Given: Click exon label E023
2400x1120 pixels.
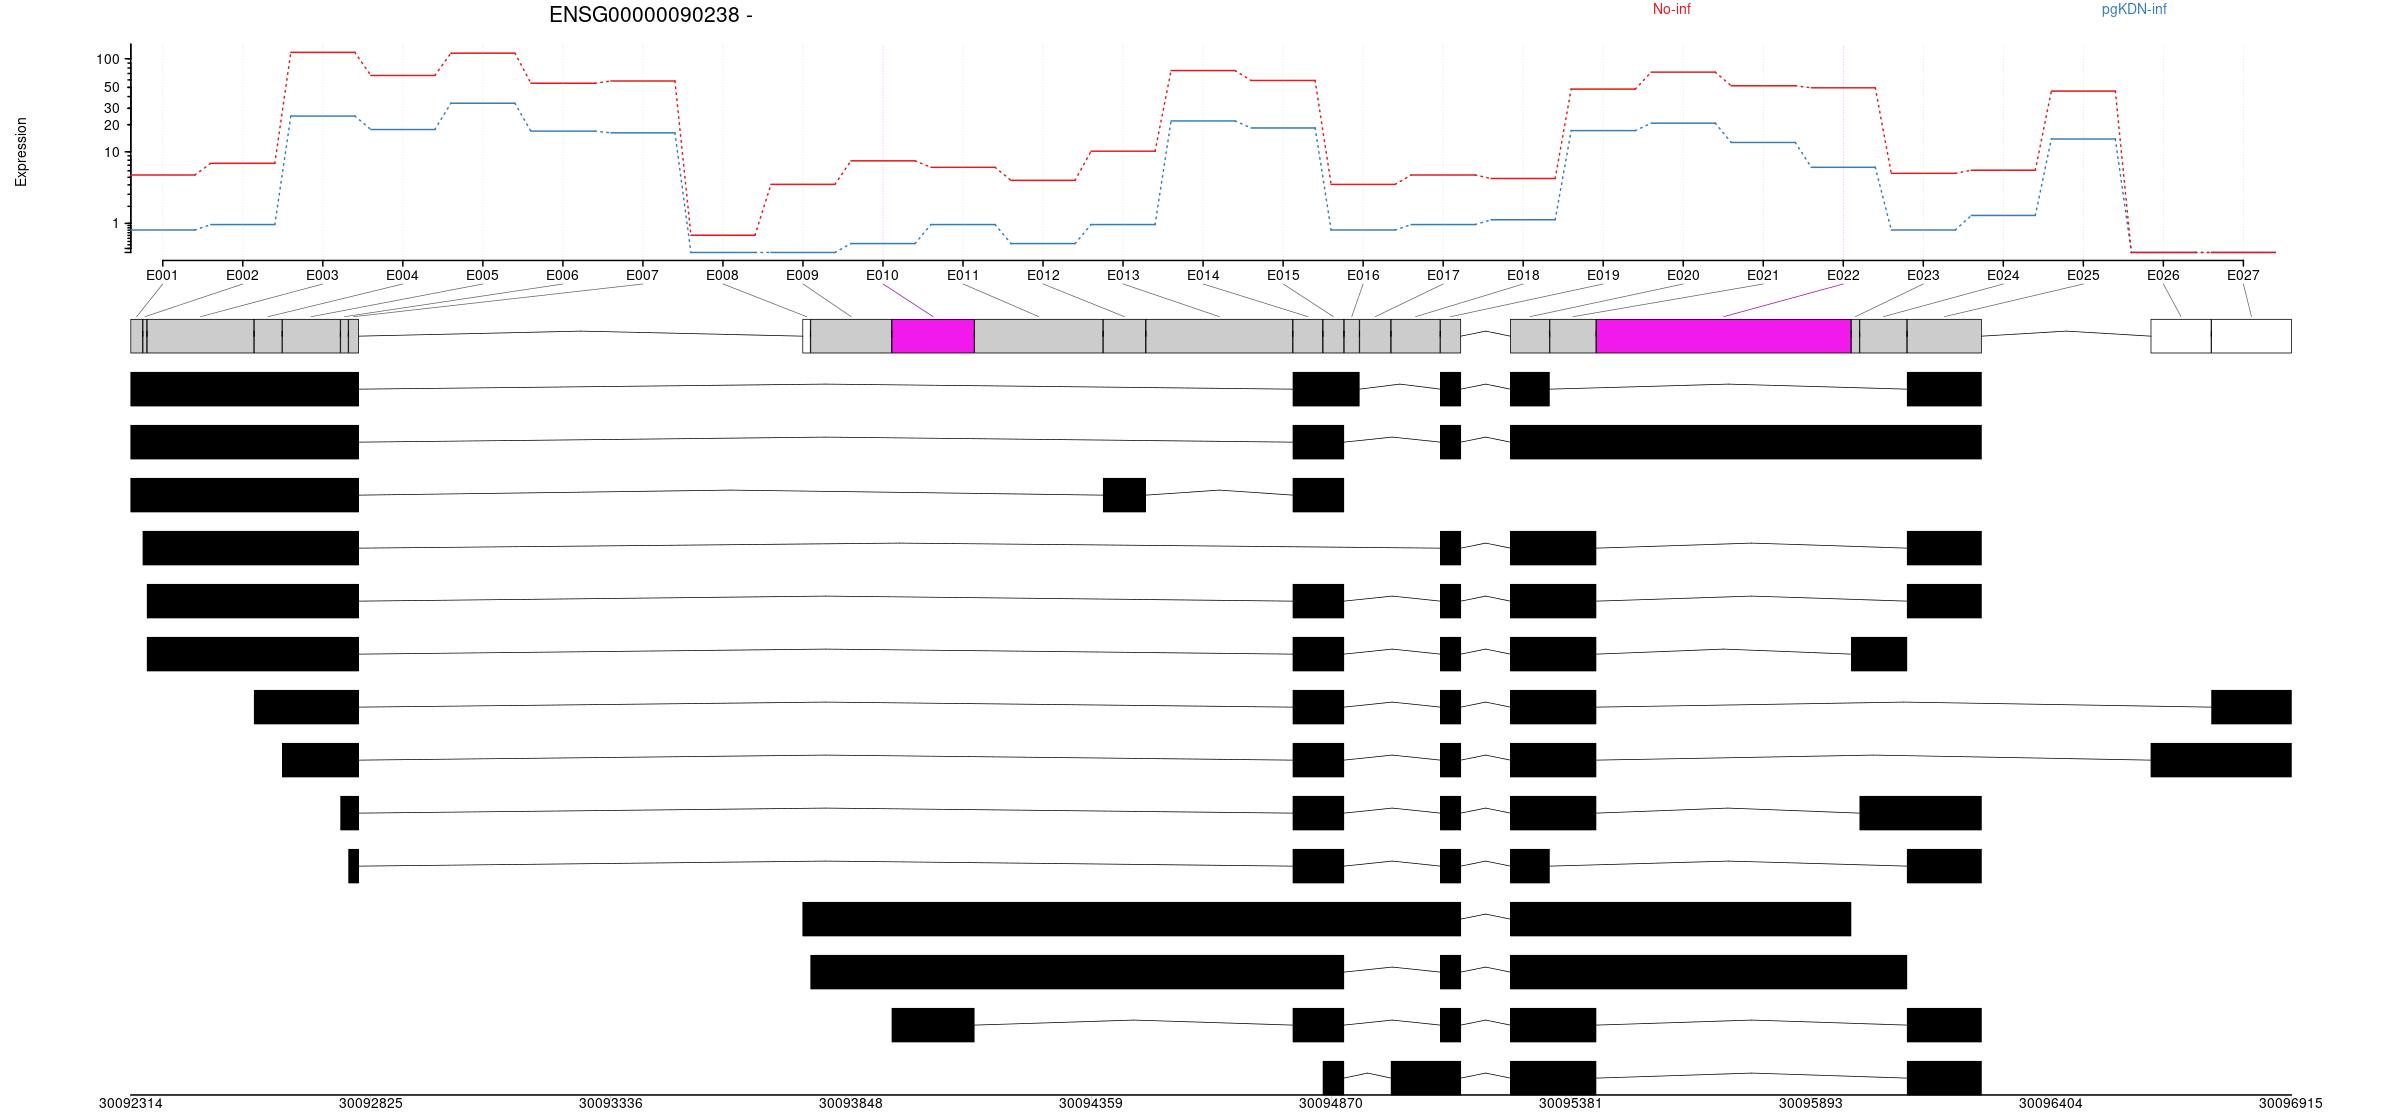Looking at the screenshot, I should click(x=1923, y=275).
